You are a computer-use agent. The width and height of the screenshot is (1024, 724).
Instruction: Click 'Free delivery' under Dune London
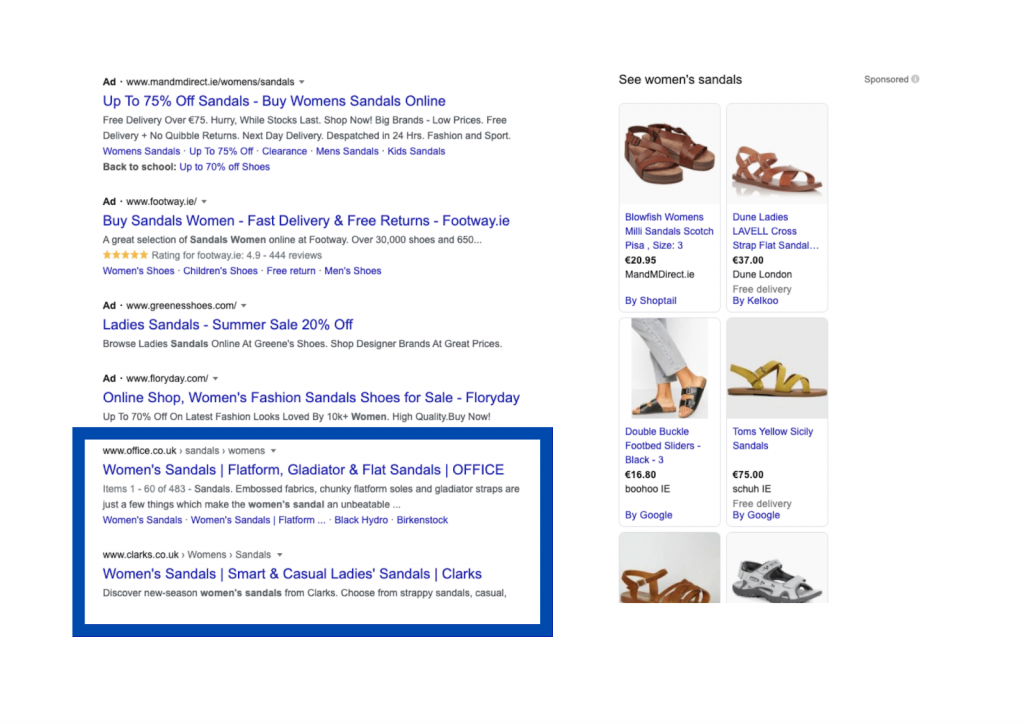pyautogui.click(x=761, y=289)
